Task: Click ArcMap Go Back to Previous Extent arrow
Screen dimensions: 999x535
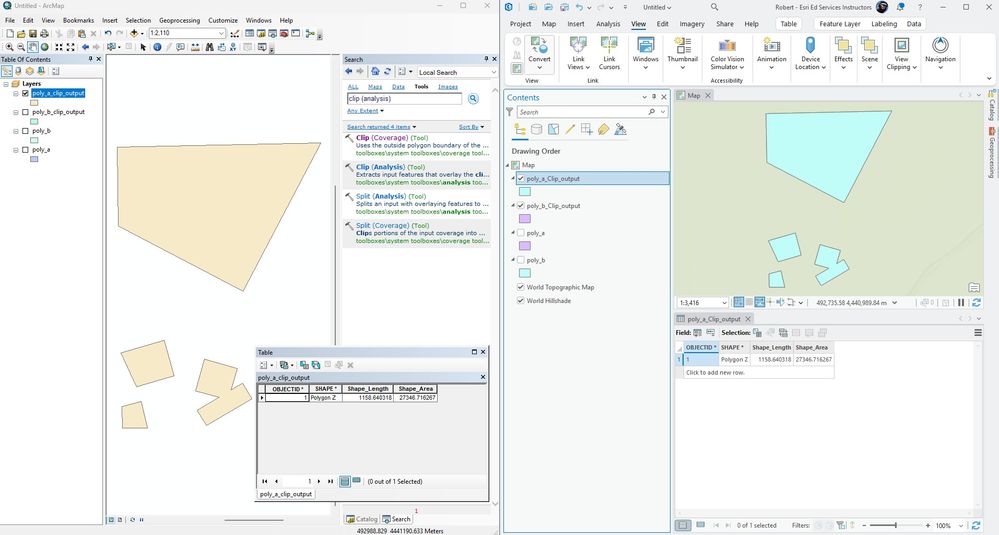Action: 85,47
